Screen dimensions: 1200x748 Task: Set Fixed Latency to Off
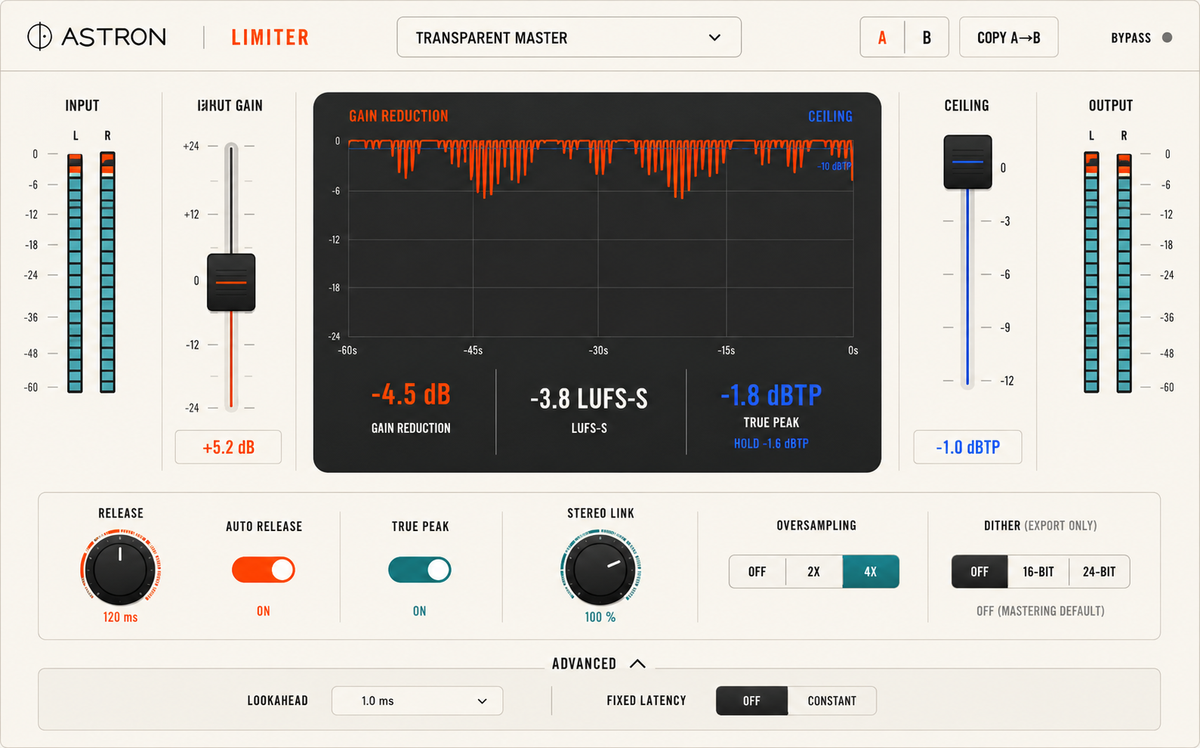pos(752,701)
